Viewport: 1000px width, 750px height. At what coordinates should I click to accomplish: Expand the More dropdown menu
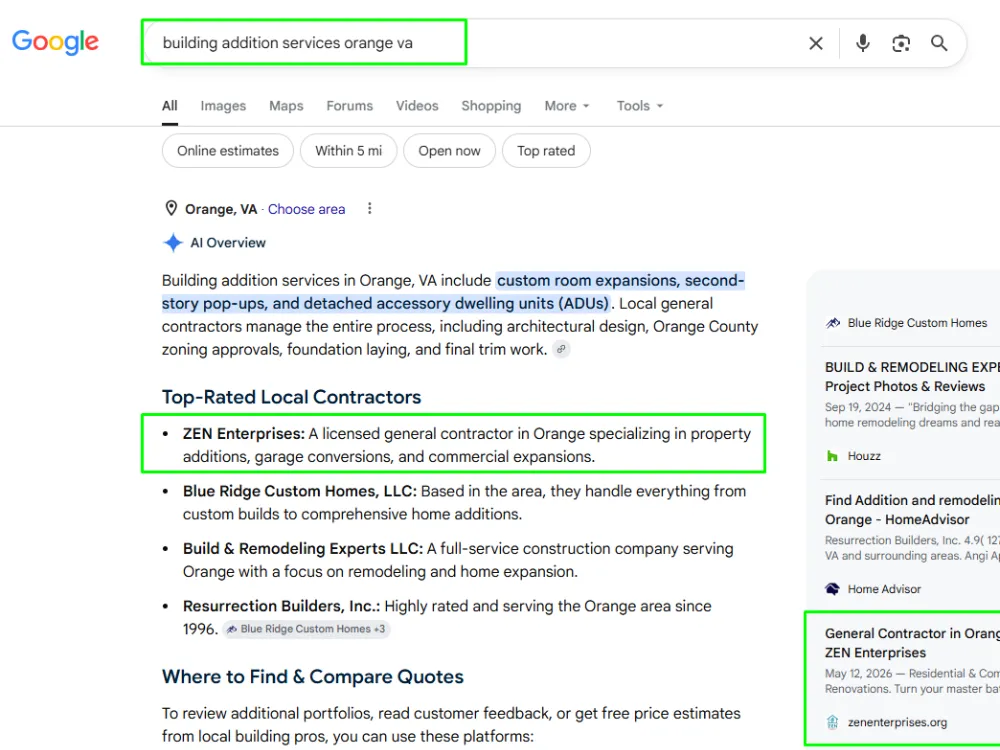567,106
